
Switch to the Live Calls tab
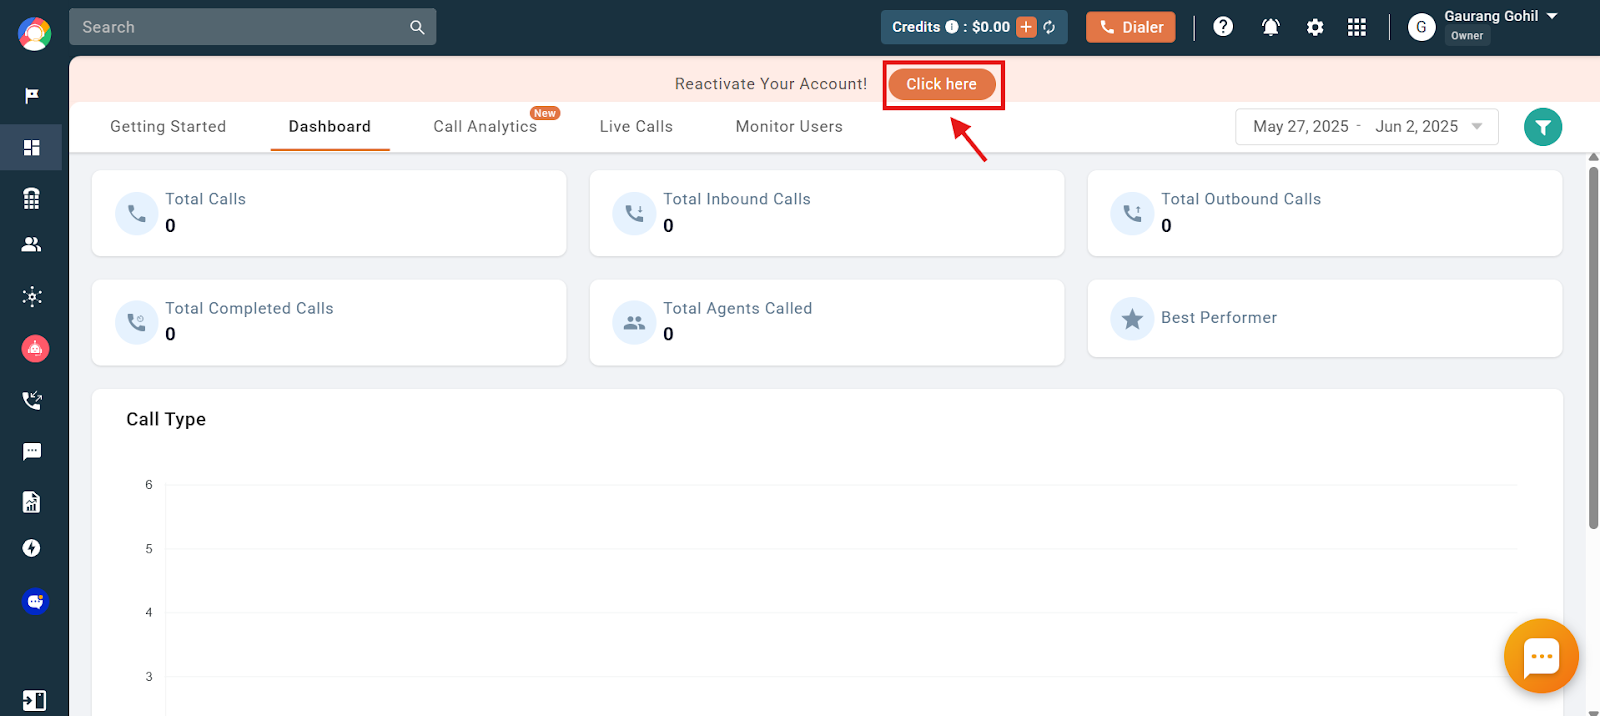(636, 127)
